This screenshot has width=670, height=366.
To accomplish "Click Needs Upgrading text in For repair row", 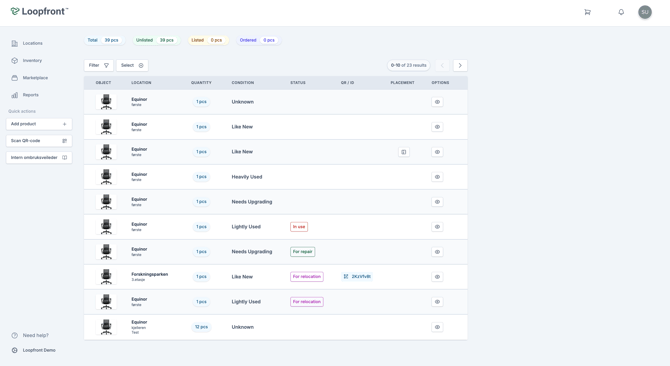I will tap(252, 252).
